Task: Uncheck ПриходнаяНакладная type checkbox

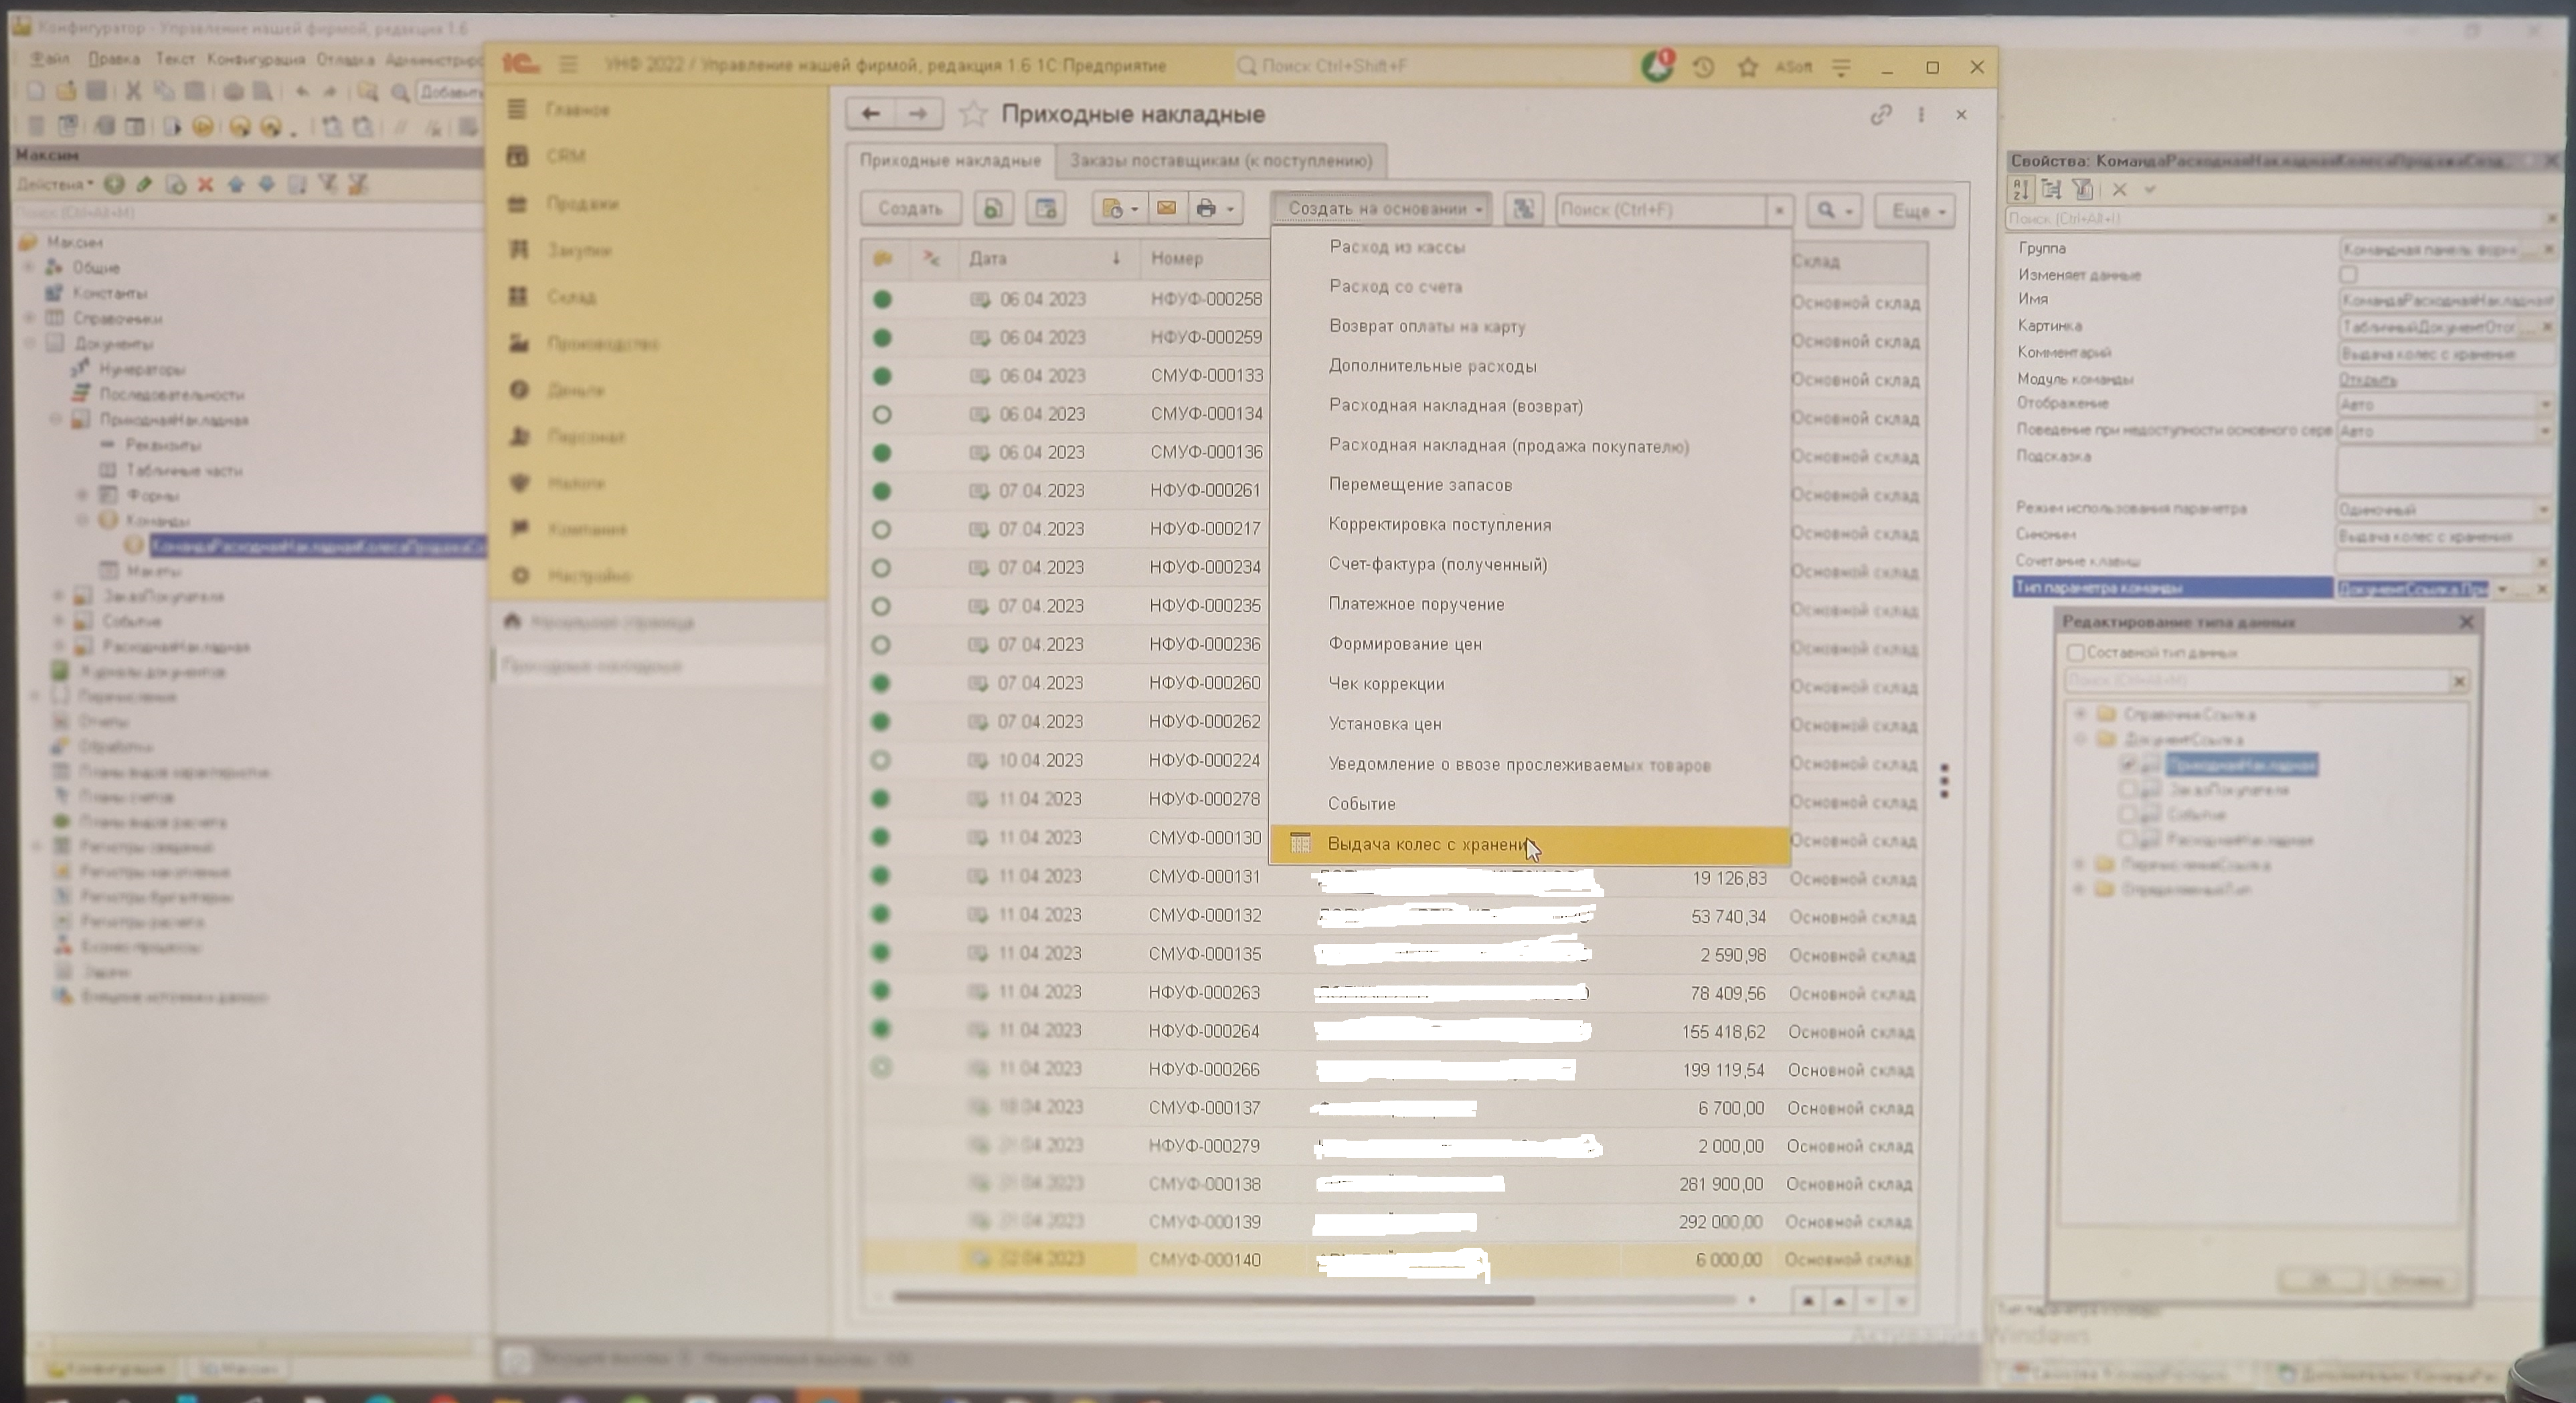Action: pos(2127,765)
